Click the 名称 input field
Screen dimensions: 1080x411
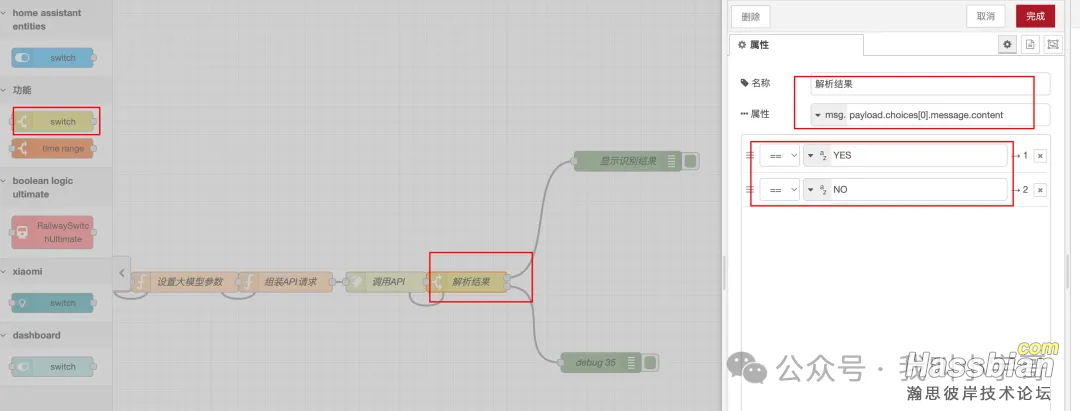(x=930, y=84)
